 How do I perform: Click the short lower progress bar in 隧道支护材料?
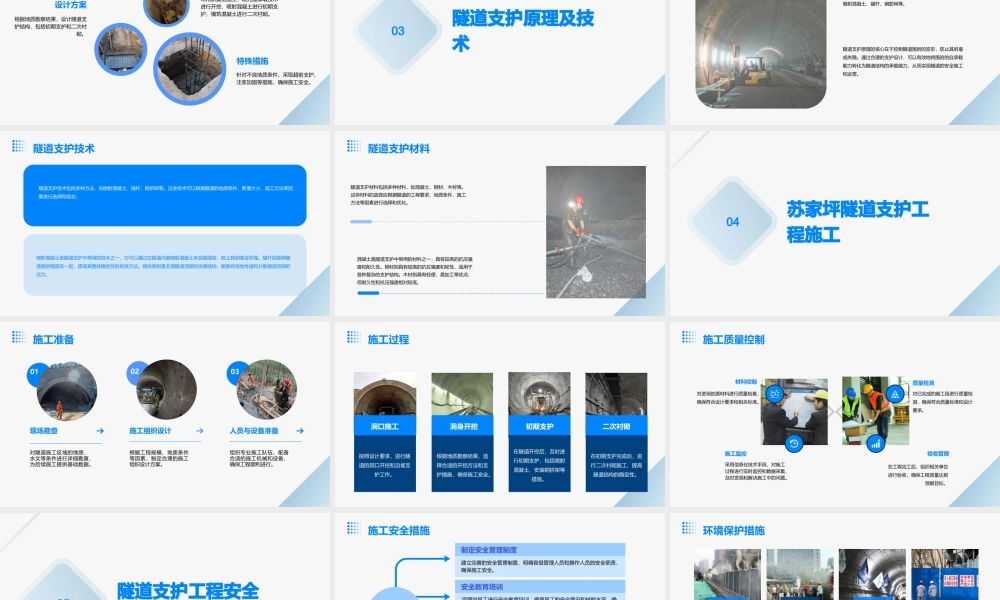pyautogui.click(x=368, y=293)
